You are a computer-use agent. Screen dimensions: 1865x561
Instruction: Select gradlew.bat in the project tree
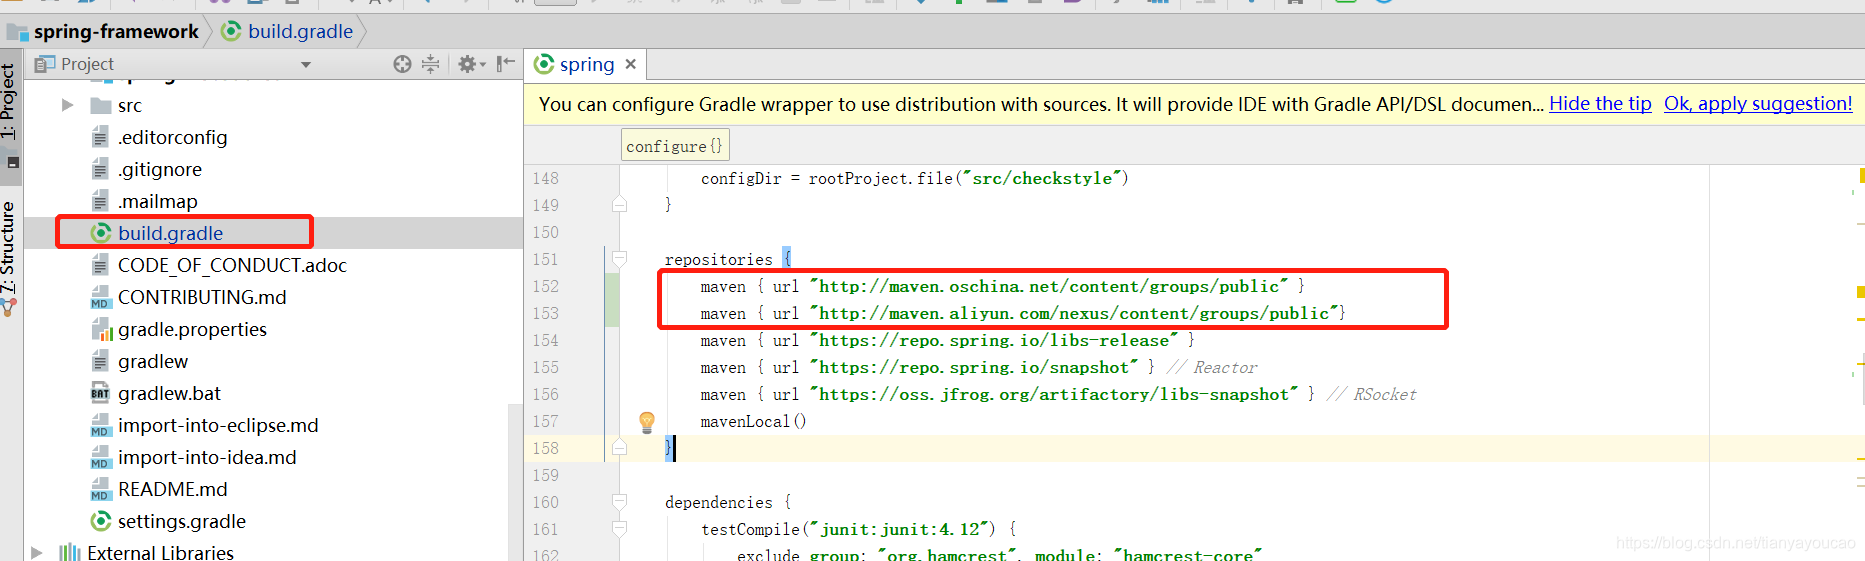(x=169, y=393)
